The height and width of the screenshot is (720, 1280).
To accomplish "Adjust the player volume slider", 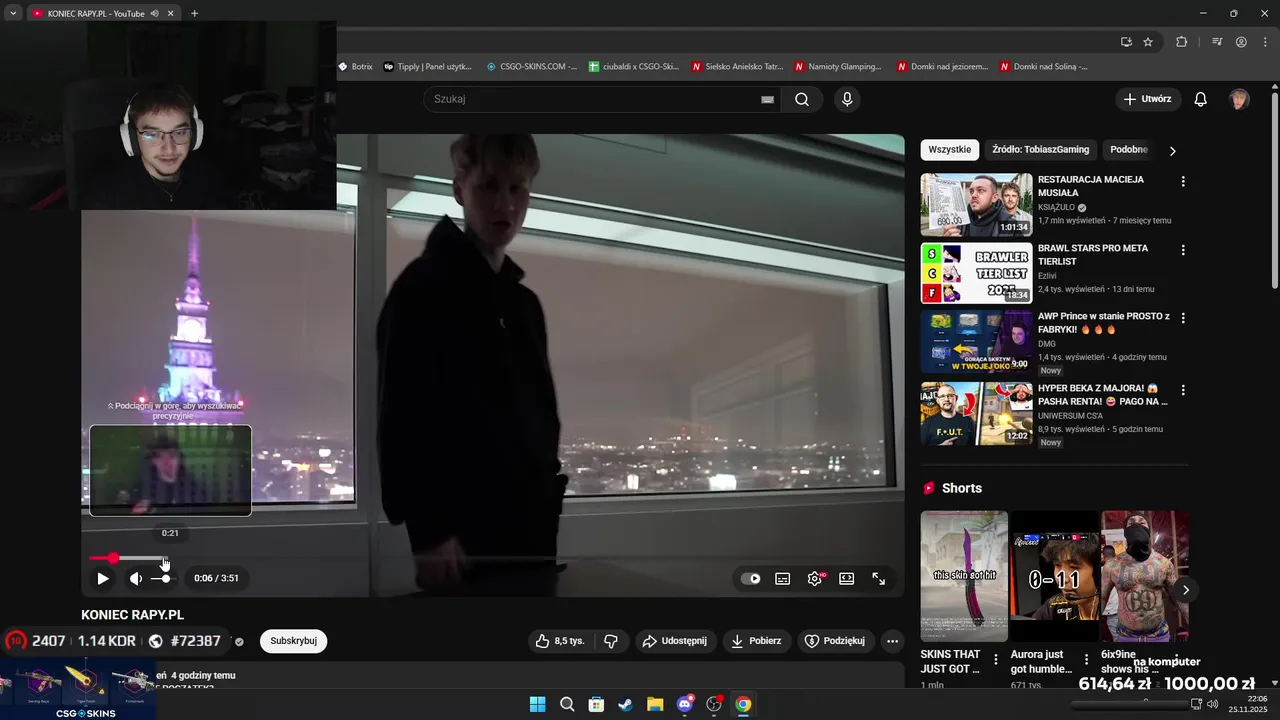I will (161, 578).
